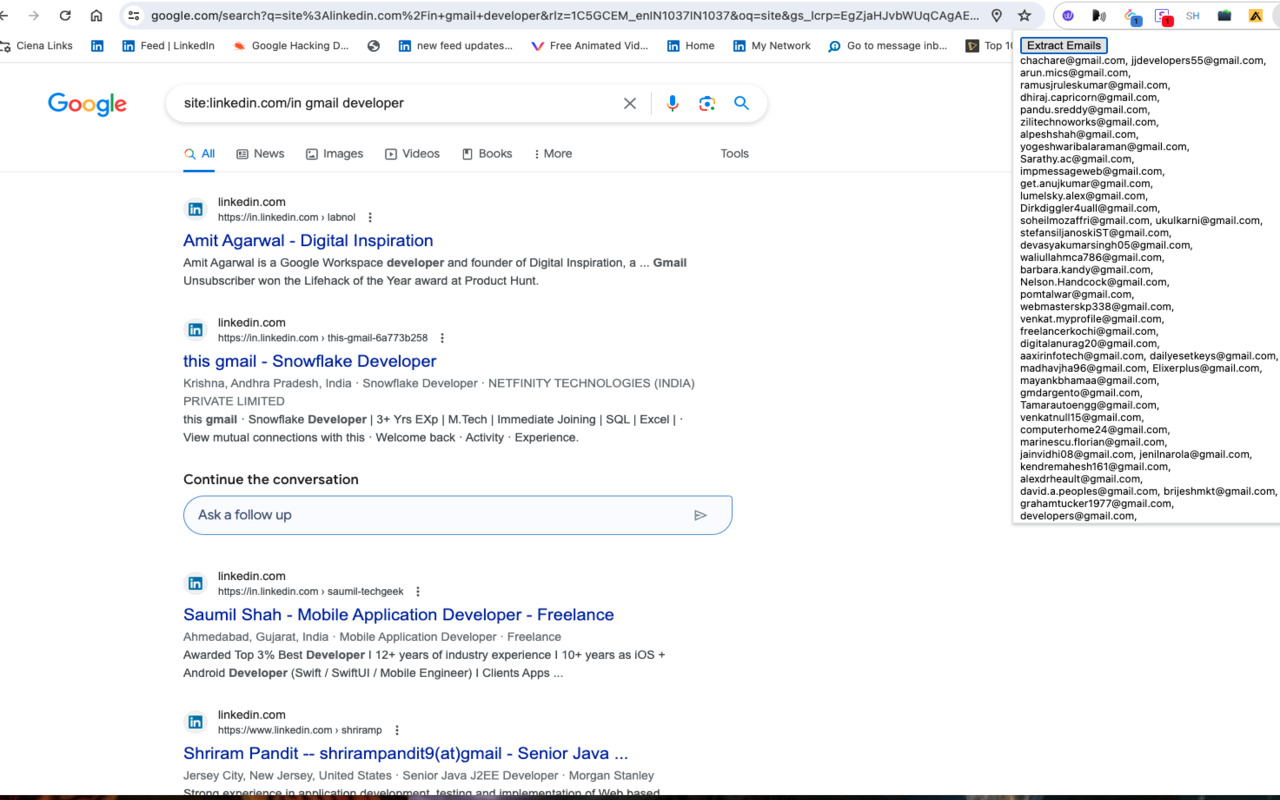Bookmark this page with the star
The image size is (1280, 800).
tap(1024, 16)
